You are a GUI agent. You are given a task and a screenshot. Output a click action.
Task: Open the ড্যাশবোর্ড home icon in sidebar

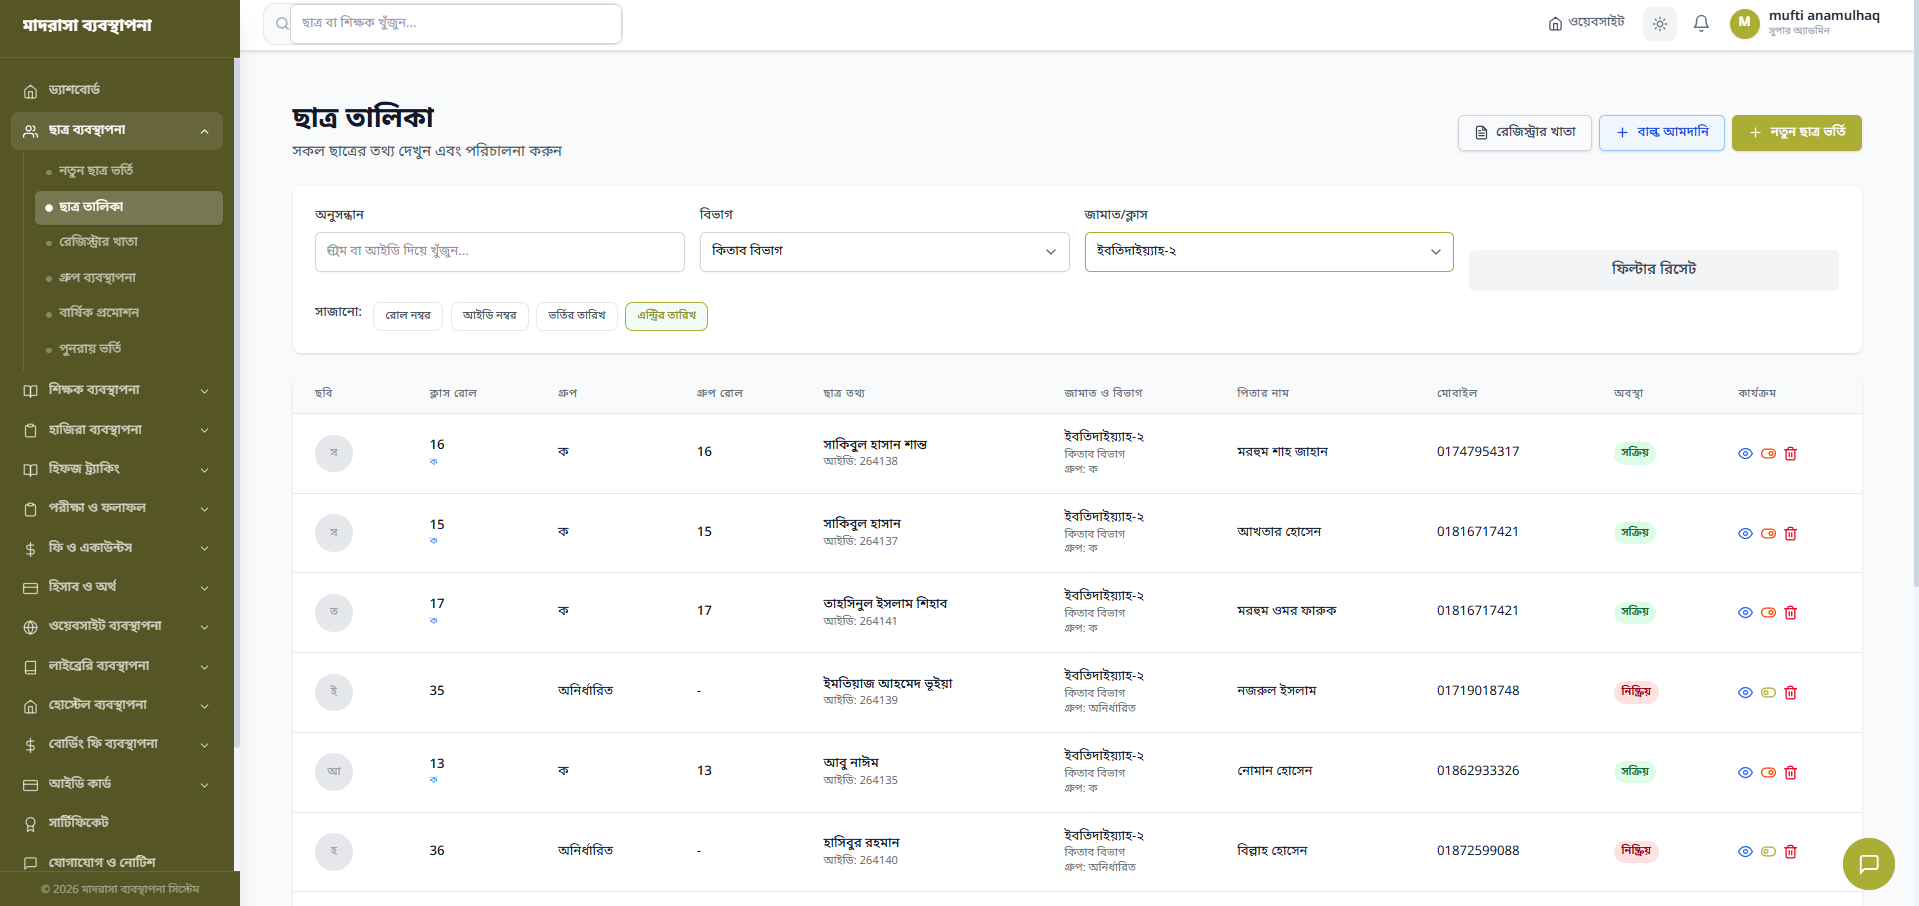click(30, 91)
